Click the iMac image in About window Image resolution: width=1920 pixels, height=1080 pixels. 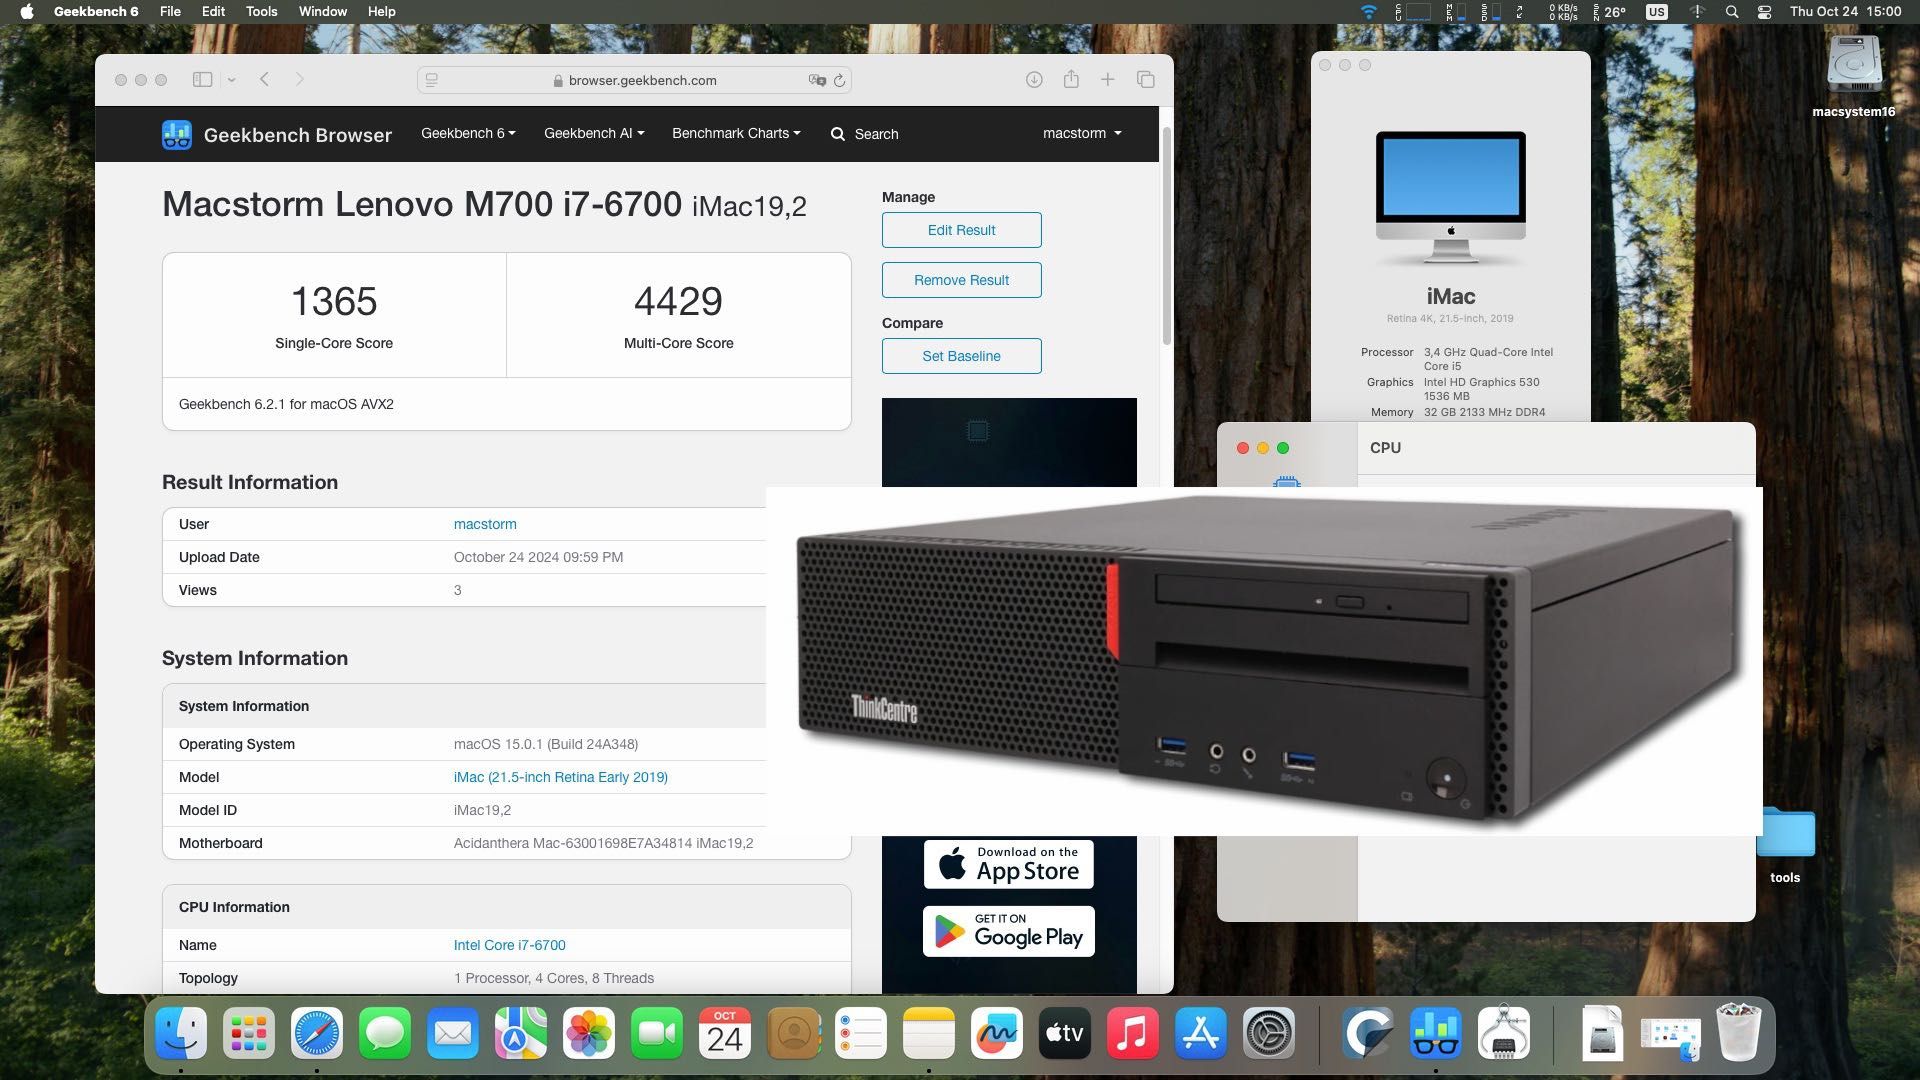pyautogui.click(x=1451, y=198)
